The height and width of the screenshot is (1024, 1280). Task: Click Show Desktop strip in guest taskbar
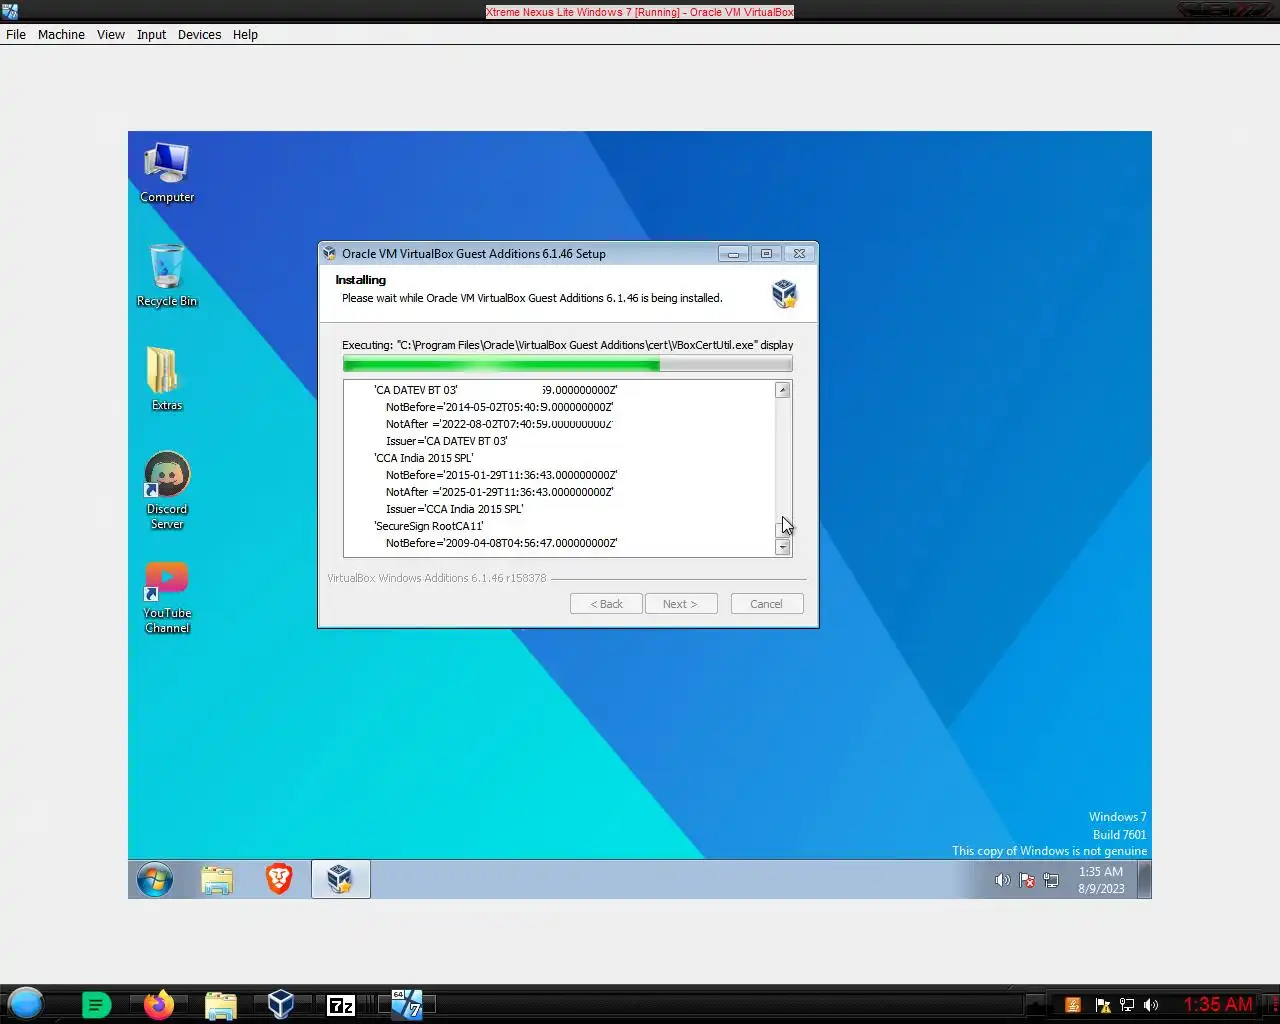[1145, 880]
